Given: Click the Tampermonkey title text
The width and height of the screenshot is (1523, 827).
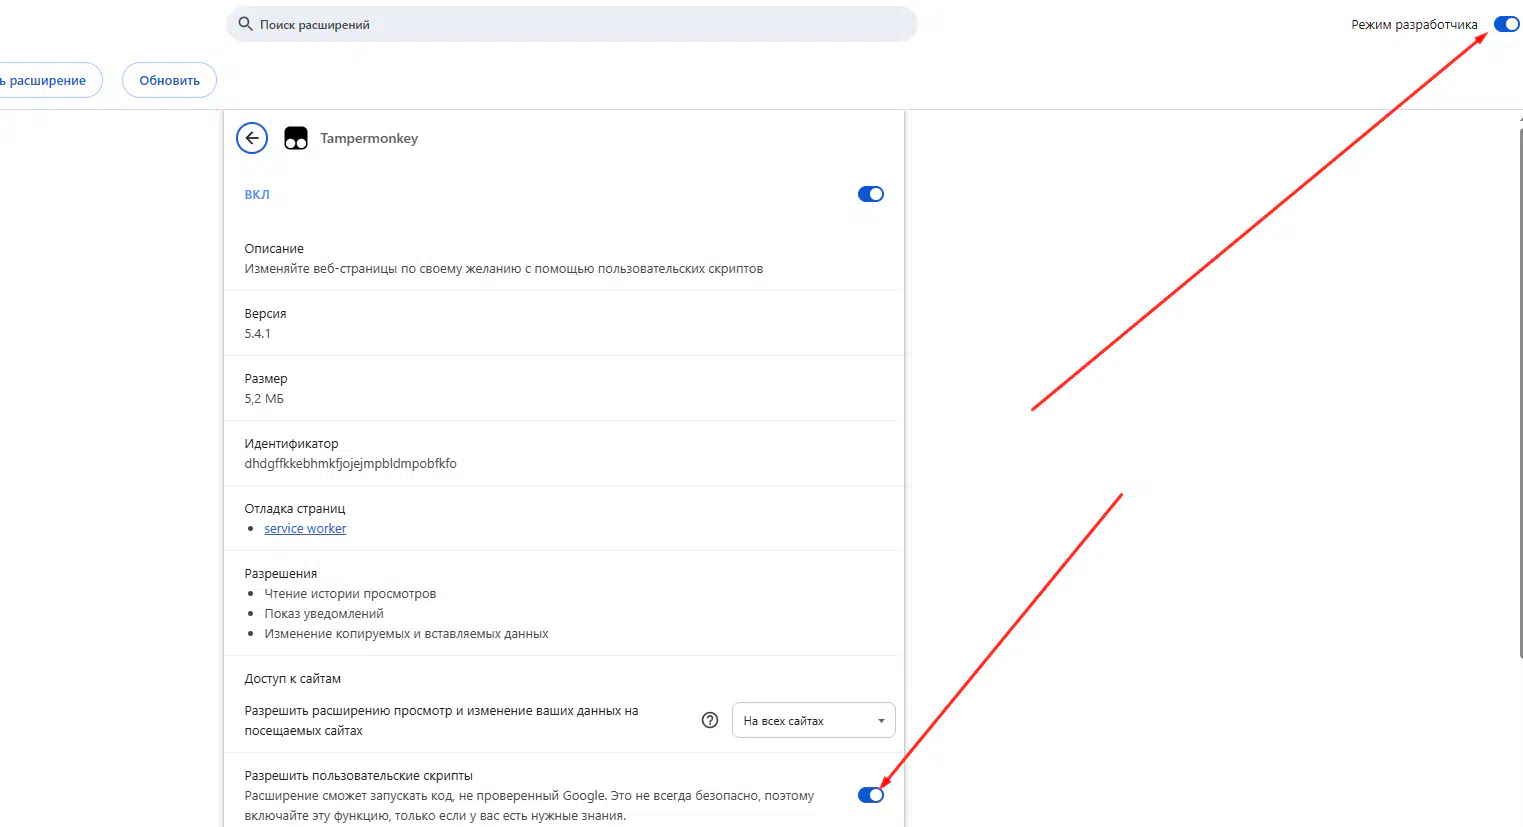Looking at the screenshot, I should 369,138.
